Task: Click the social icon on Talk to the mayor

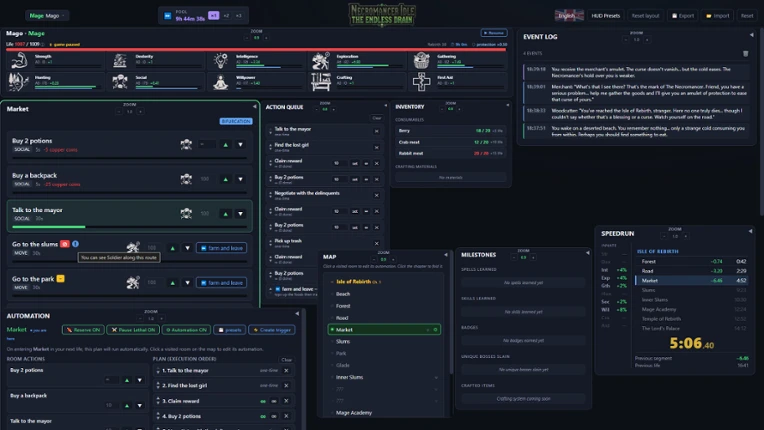Action: [186, 213]
